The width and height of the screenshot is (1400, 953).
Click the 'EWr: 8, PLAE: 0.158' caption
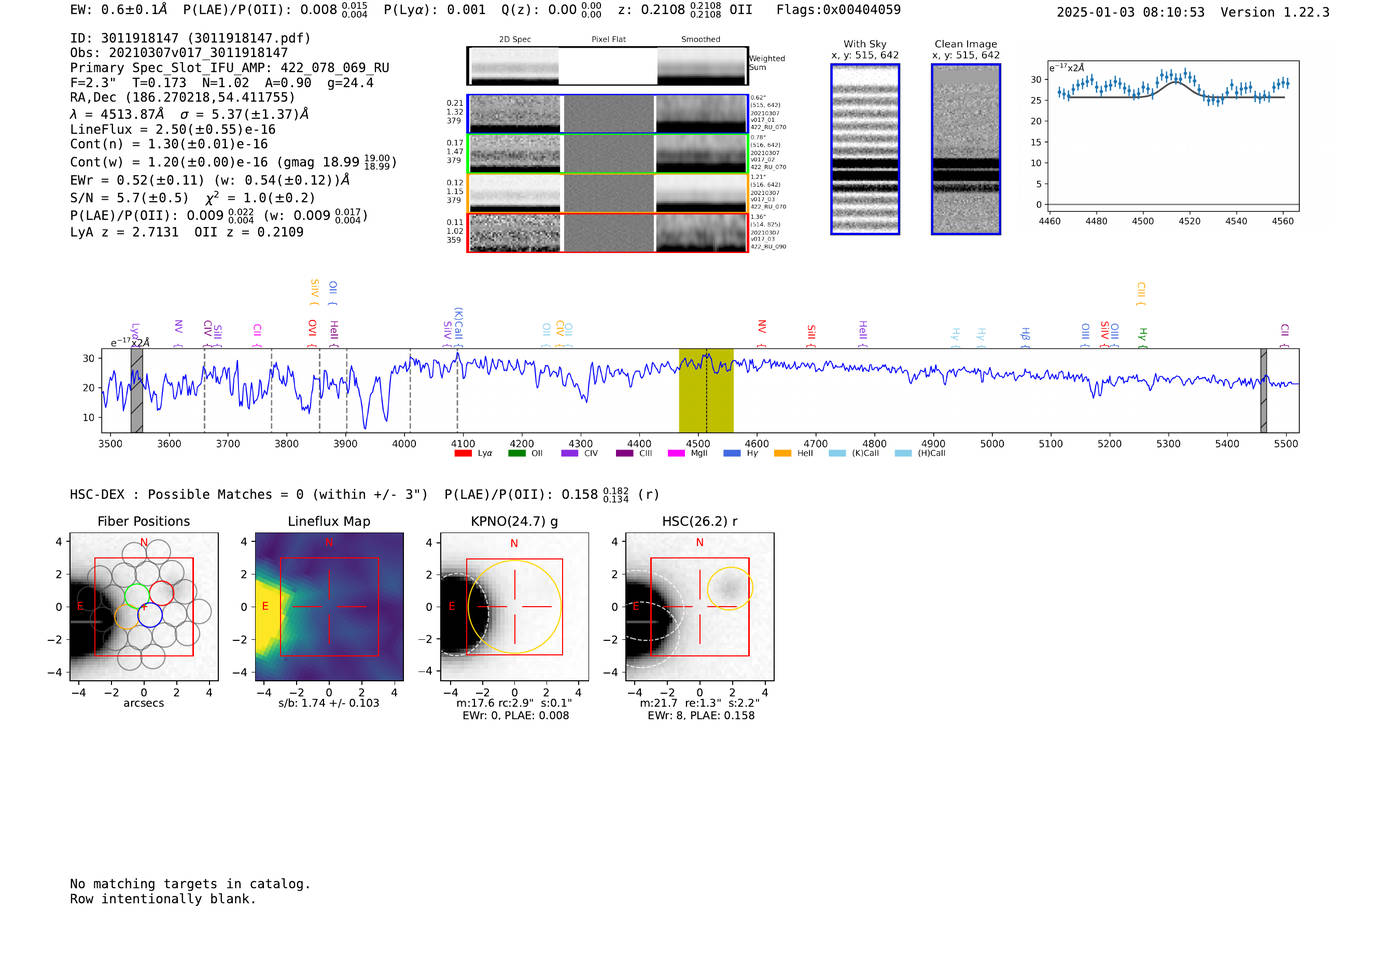pos(701,715)
